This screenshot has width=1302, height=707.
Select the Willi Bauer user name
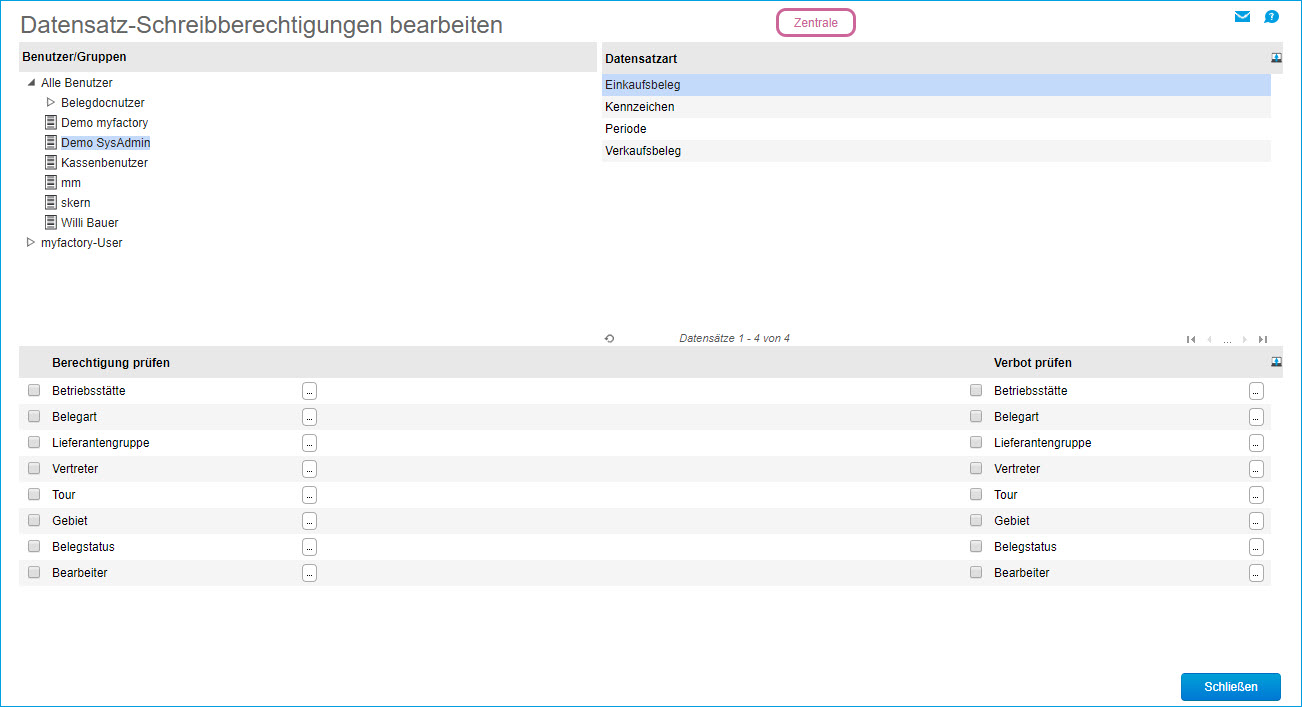90,222
